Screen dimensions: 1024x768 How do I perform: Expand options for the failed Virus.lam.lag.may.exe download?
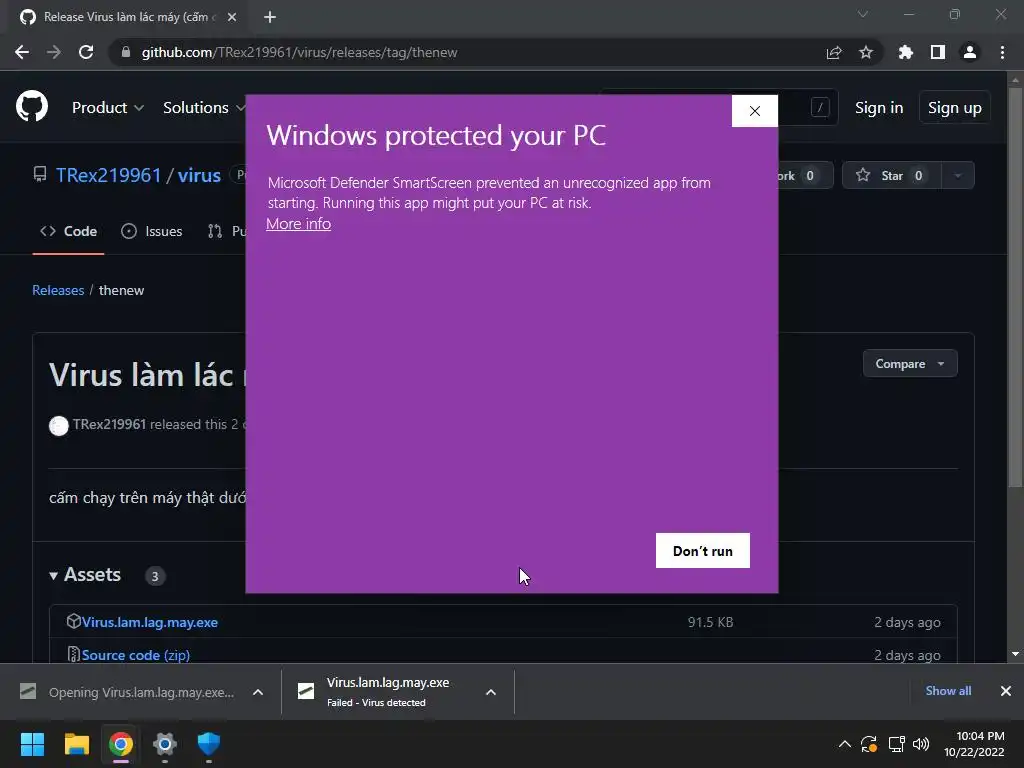[x=491, y=692]
